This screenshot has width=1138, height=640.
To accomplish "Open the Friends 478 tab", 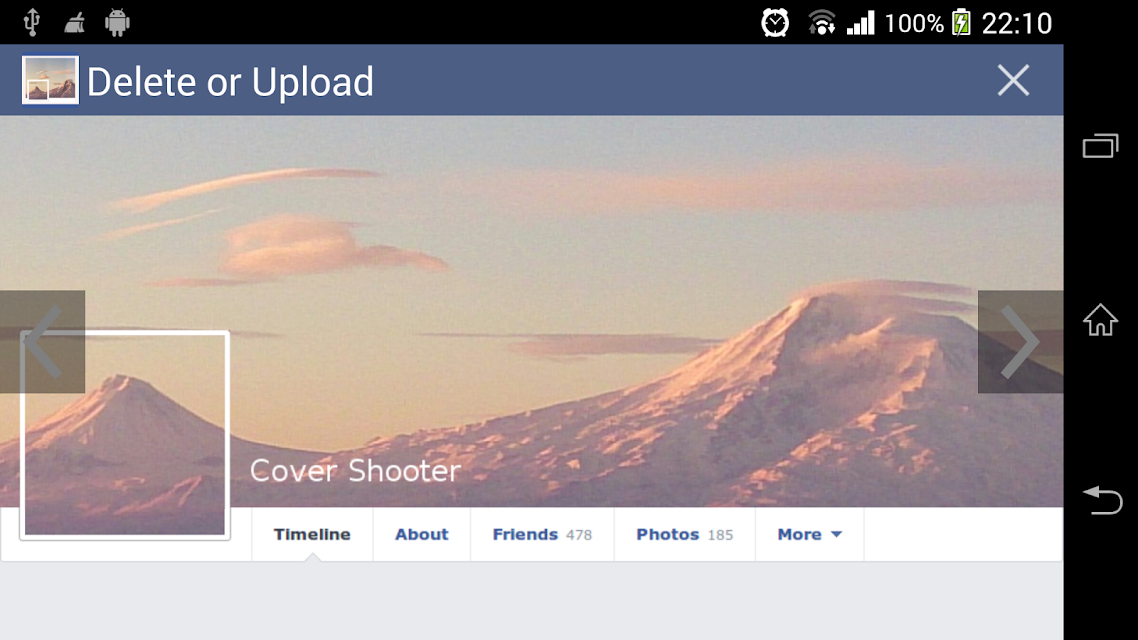I will click(x=542, y=534).
